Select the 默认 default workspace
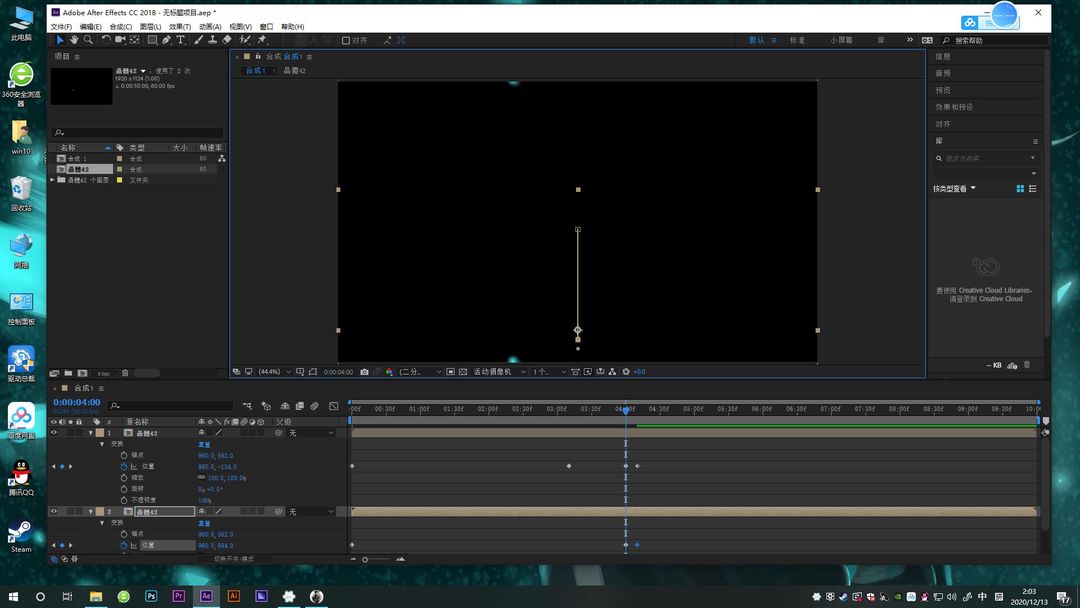 coord(756,41)
